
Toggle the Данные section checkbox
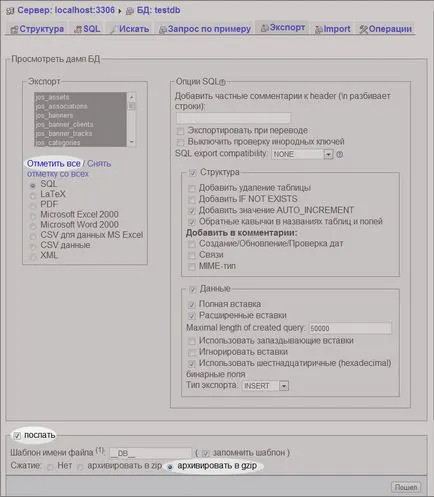click(x=192, y=289)
